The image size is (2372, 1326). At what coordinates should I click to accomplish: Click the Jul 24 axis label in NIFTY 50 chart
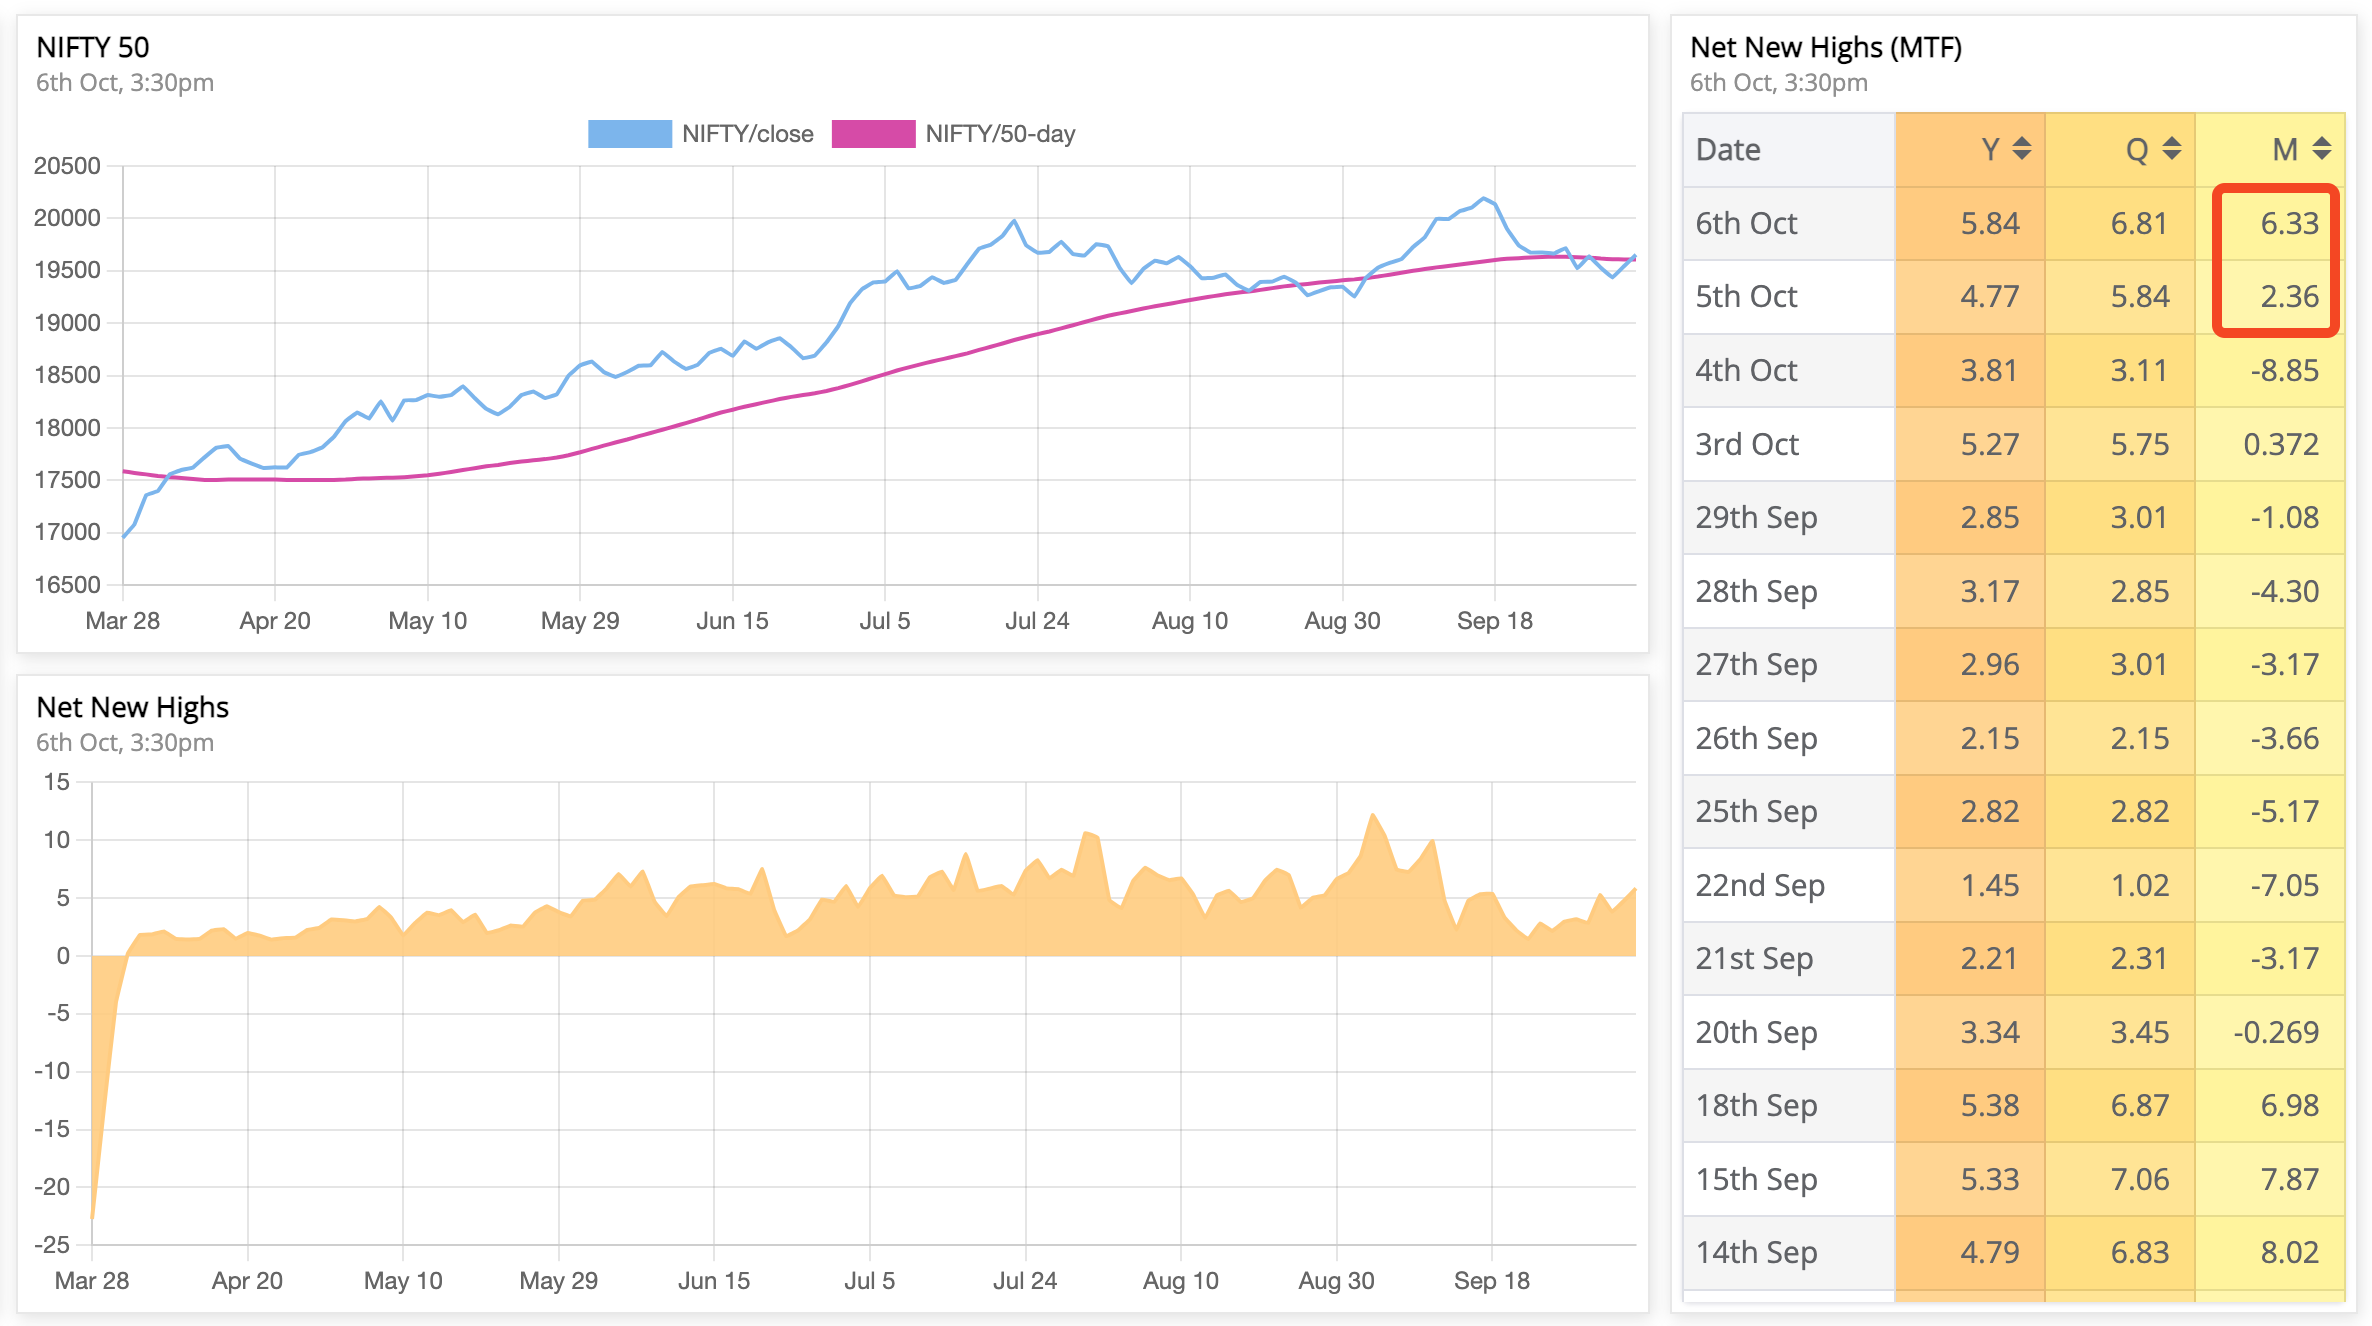[x=1037, y=621]
